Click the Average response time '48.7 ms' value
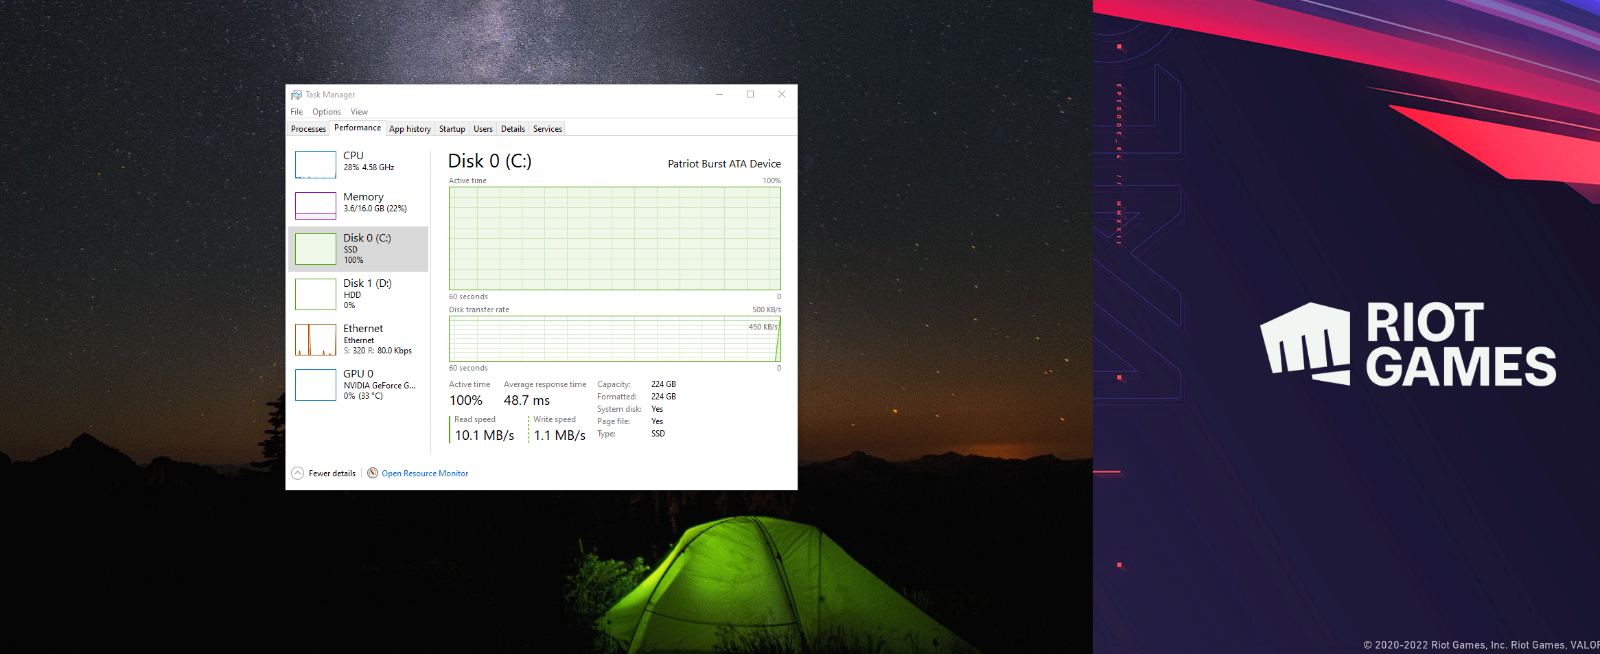This screenshot has width=1600, height=654. click(527, 400)
